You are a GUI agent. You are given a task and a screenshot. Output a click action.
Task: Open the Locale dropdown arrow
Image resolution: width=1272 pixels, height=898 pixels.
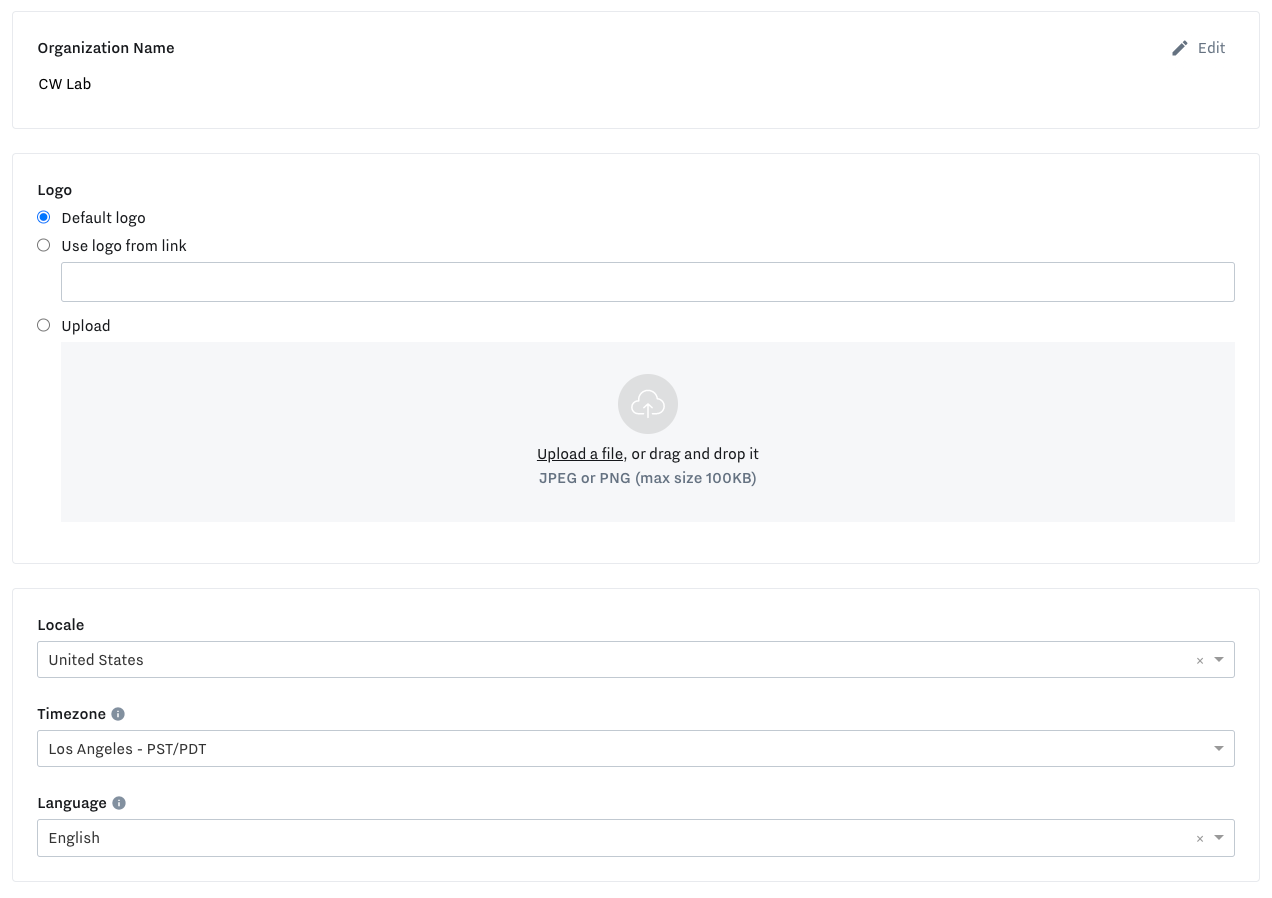pyautogui.click(x=1219, y=660)
